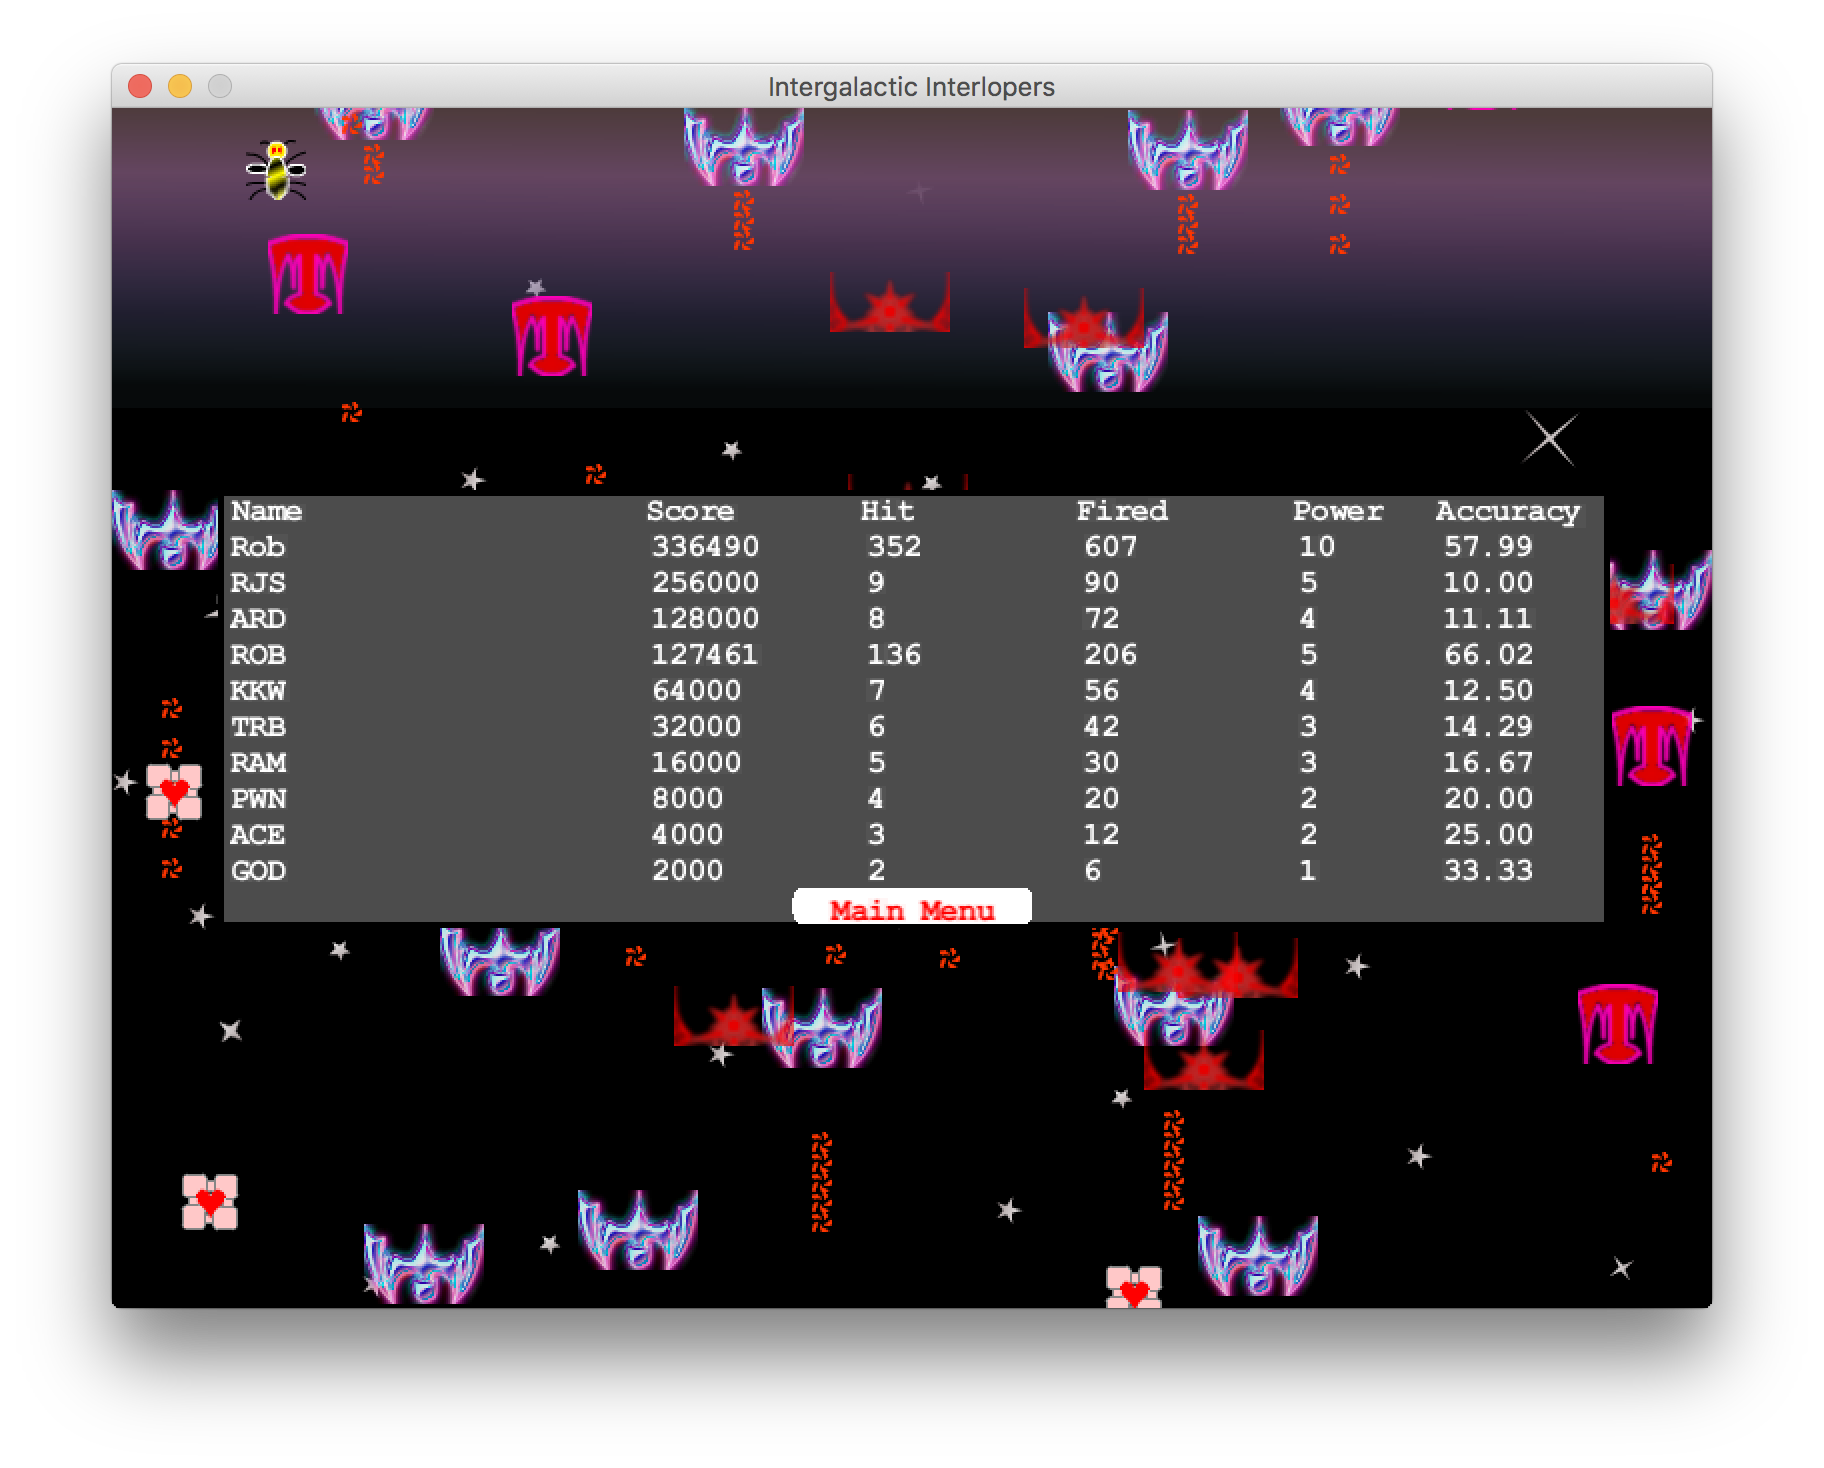This screenshot has height=1468, width=1824.
Task: Click the accuracy value 66.02
Action: click(x=1488, y=655)
